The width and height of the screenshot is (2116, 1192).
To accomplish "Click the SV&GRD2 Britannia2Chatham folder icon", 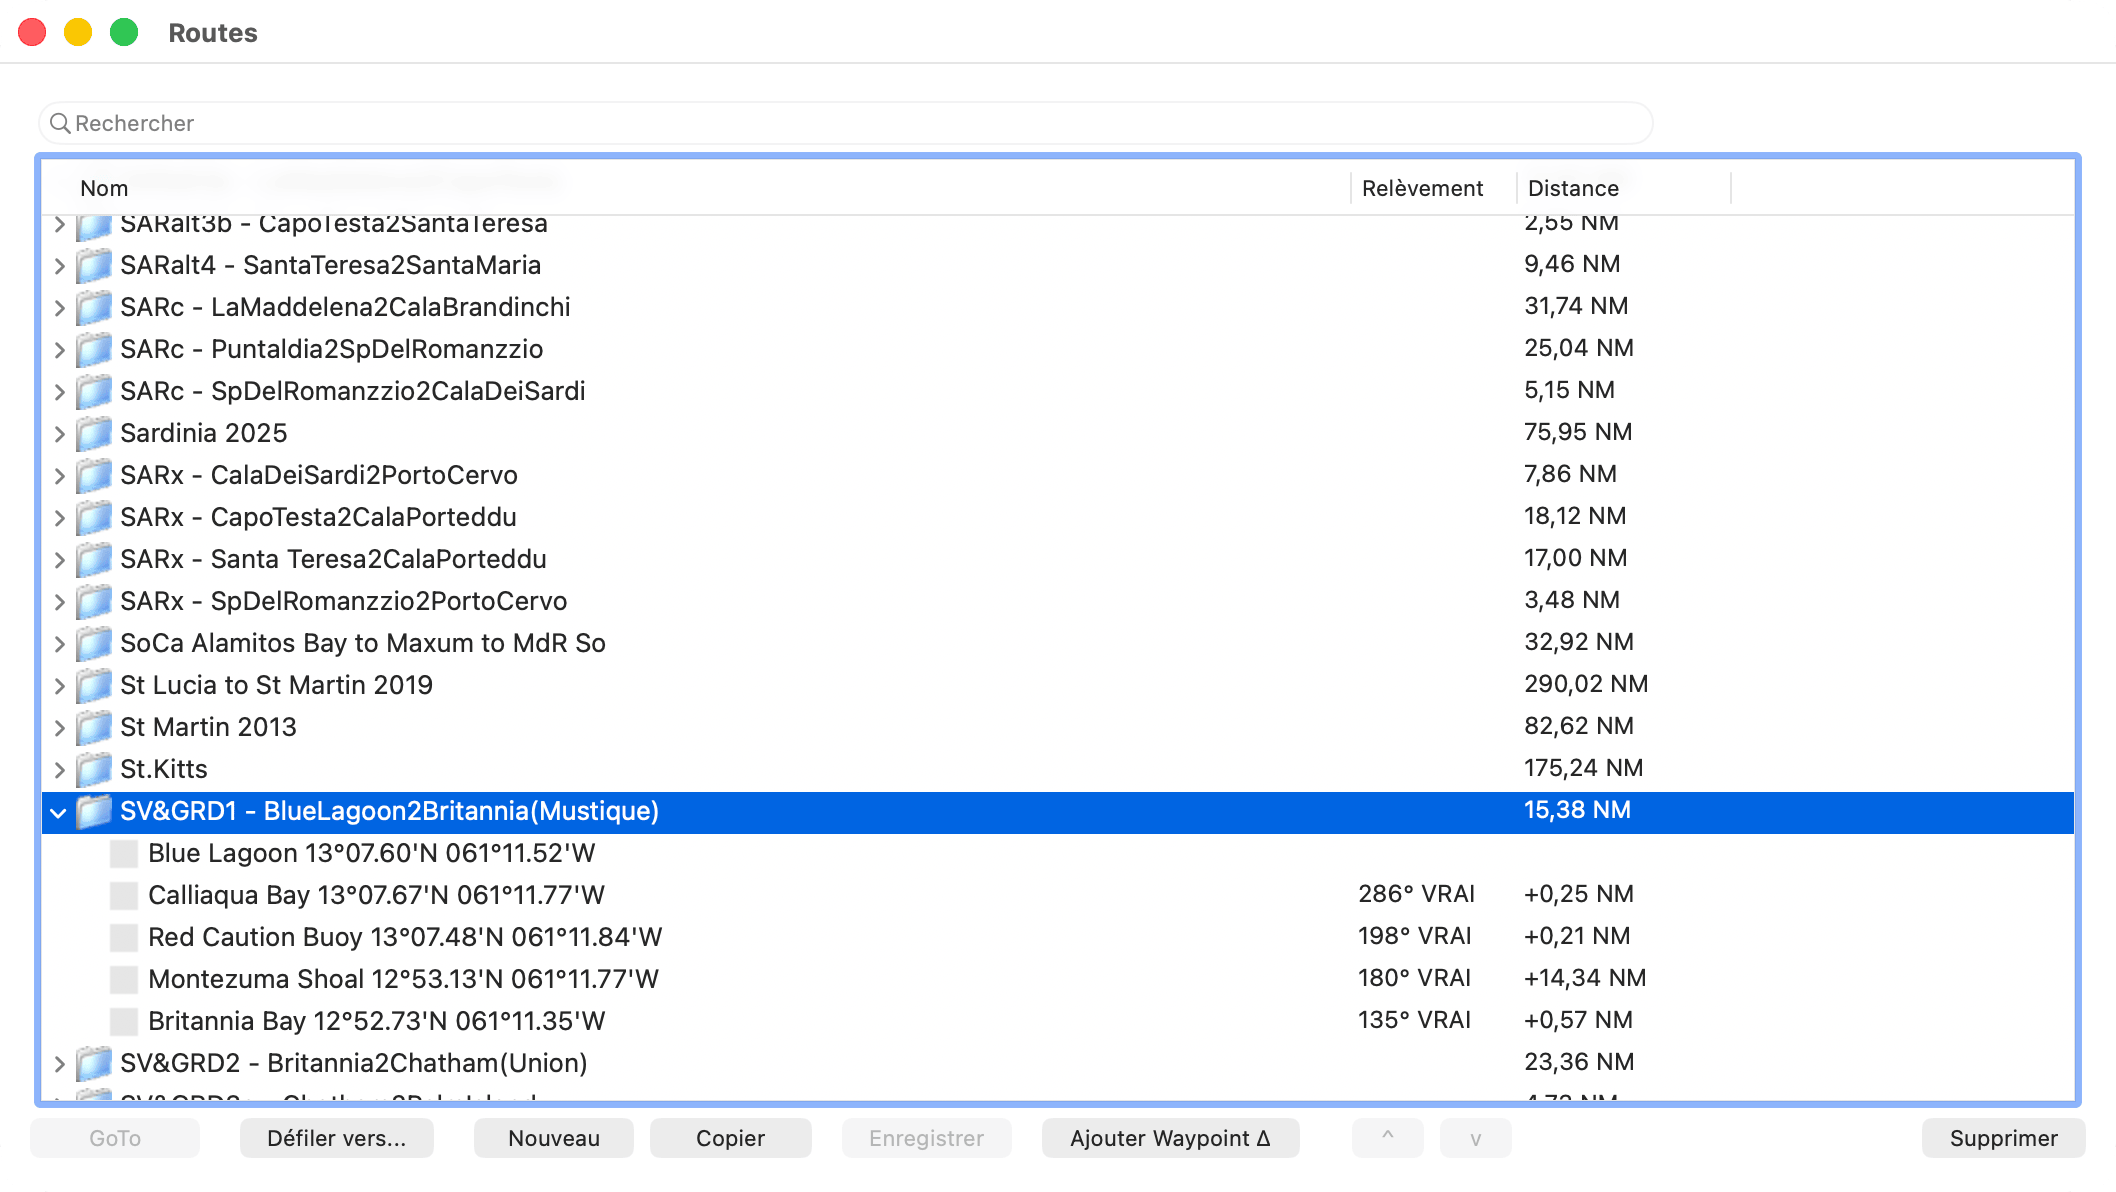I will pos(94,1063).
